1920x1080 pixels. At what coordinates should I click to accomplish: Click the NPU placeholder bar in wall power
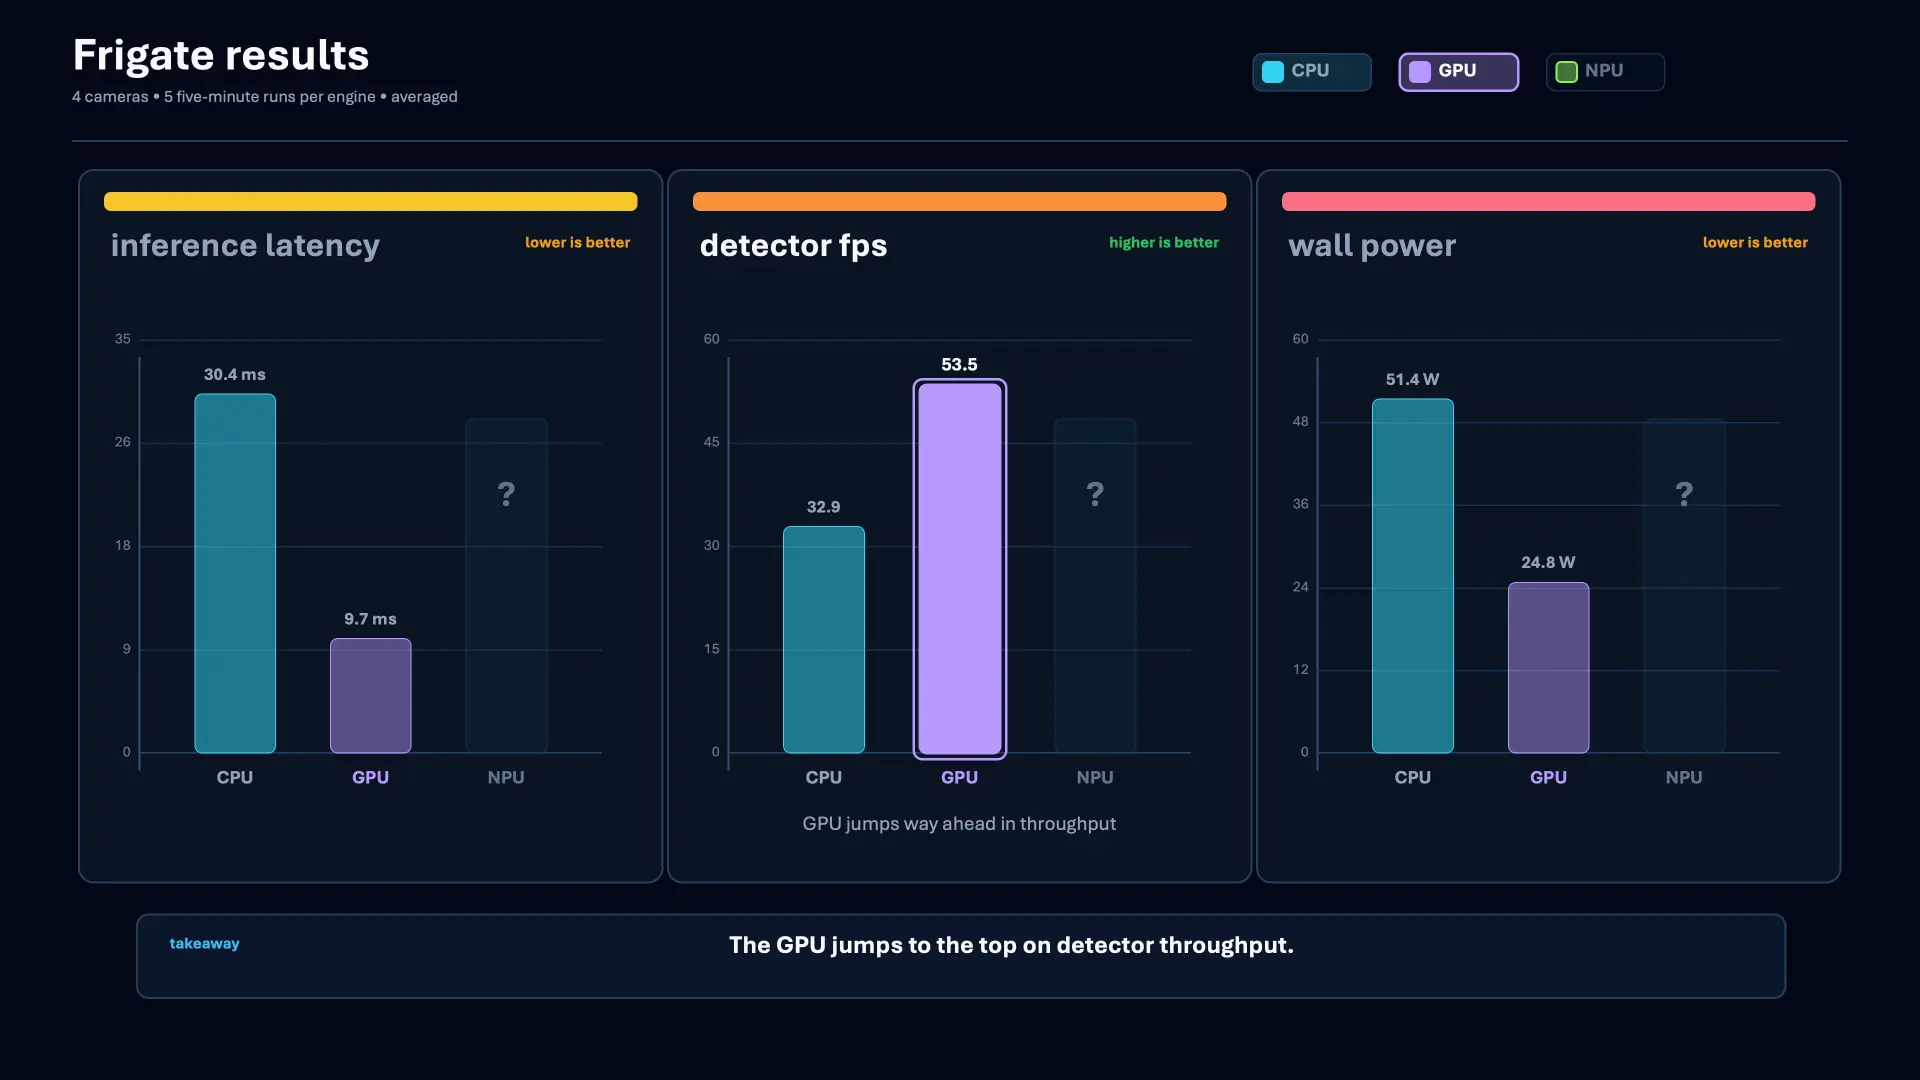click(x=1684, y=585)
